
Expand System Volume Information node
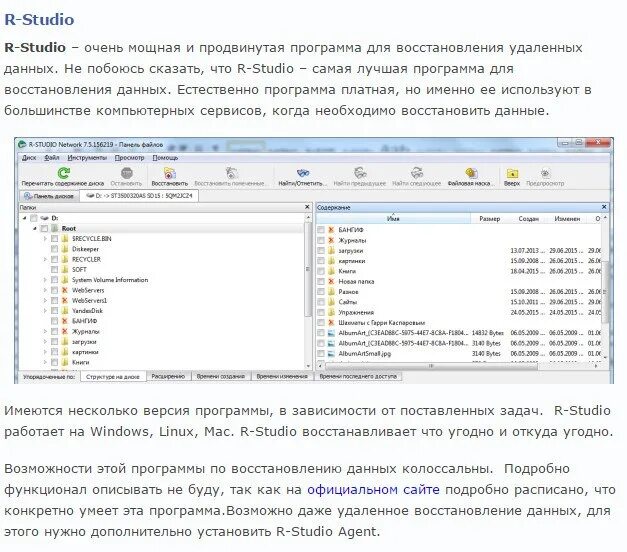pos(45,280)
